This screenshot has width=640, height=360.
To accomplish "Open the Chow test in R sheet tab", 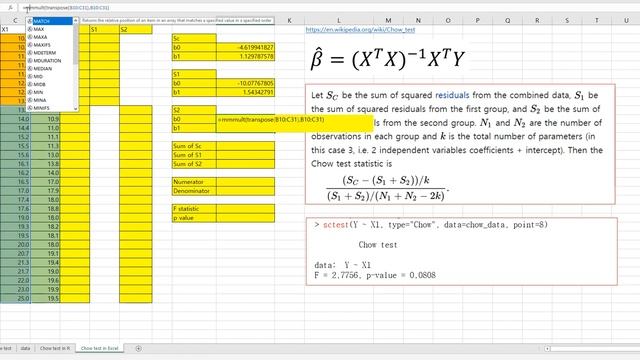I will pyautogui.click(x=55, y=348).
